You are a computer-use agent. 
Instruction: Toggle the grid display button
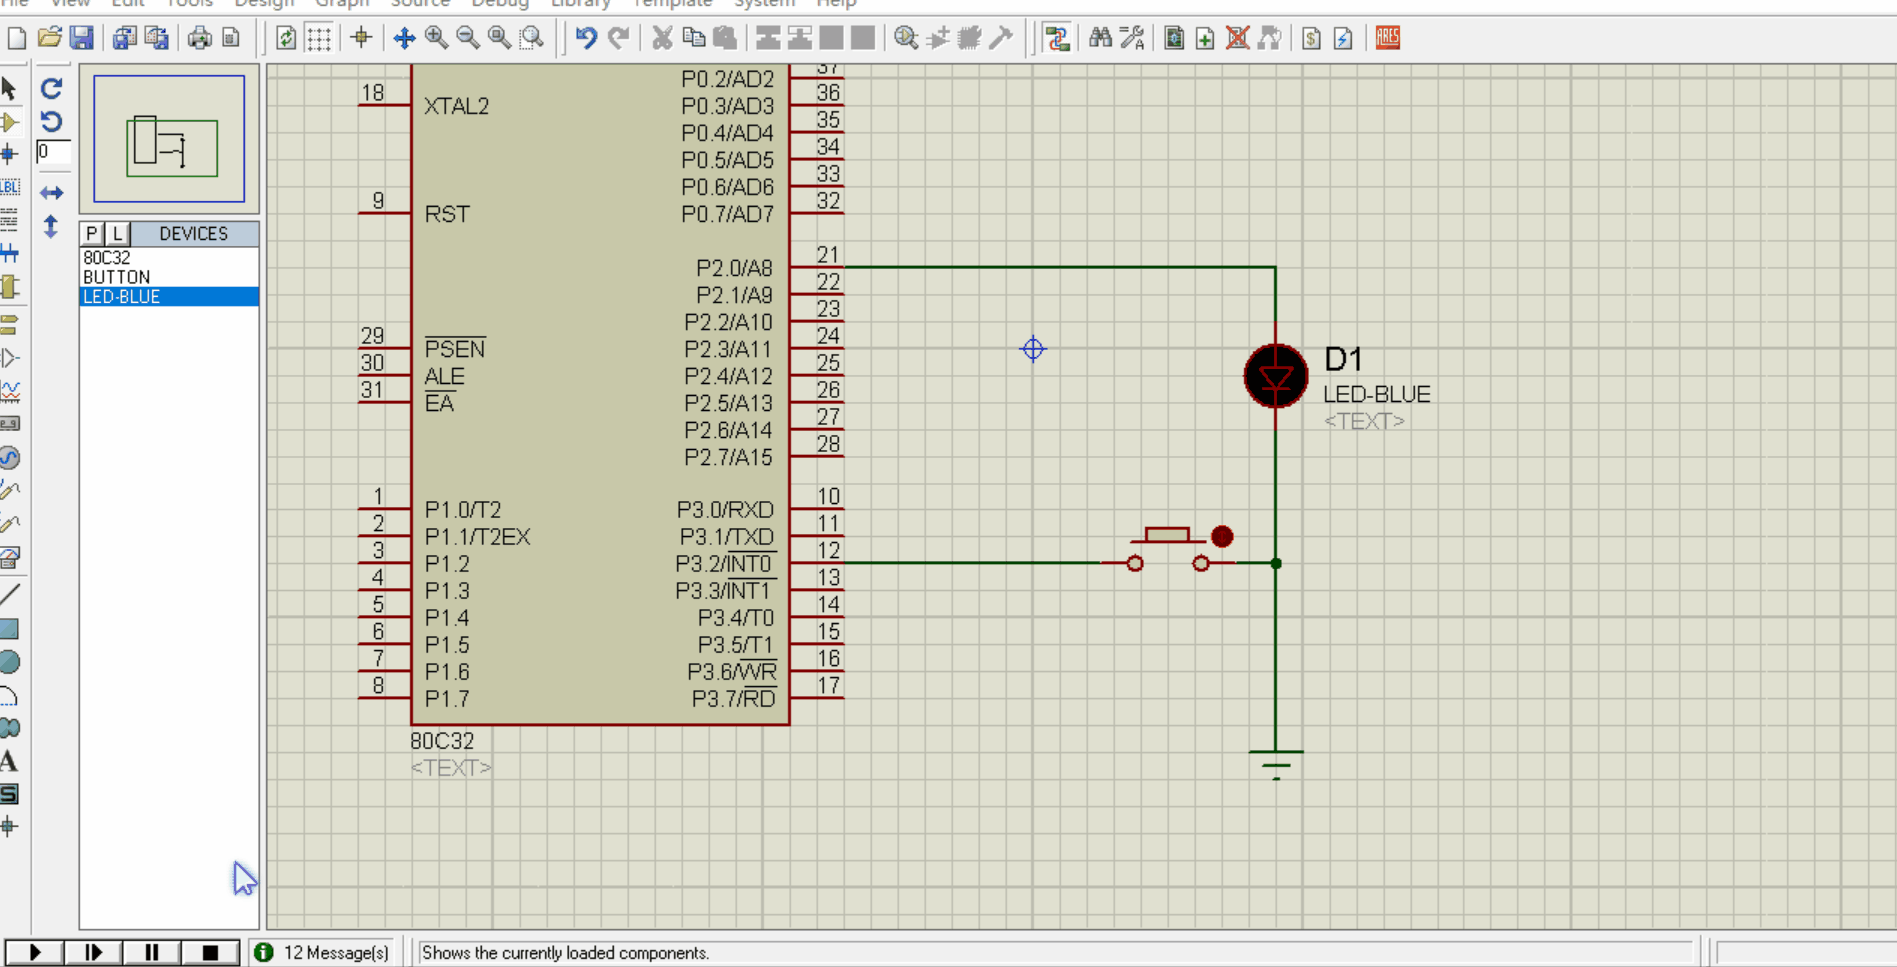point(319,38)
